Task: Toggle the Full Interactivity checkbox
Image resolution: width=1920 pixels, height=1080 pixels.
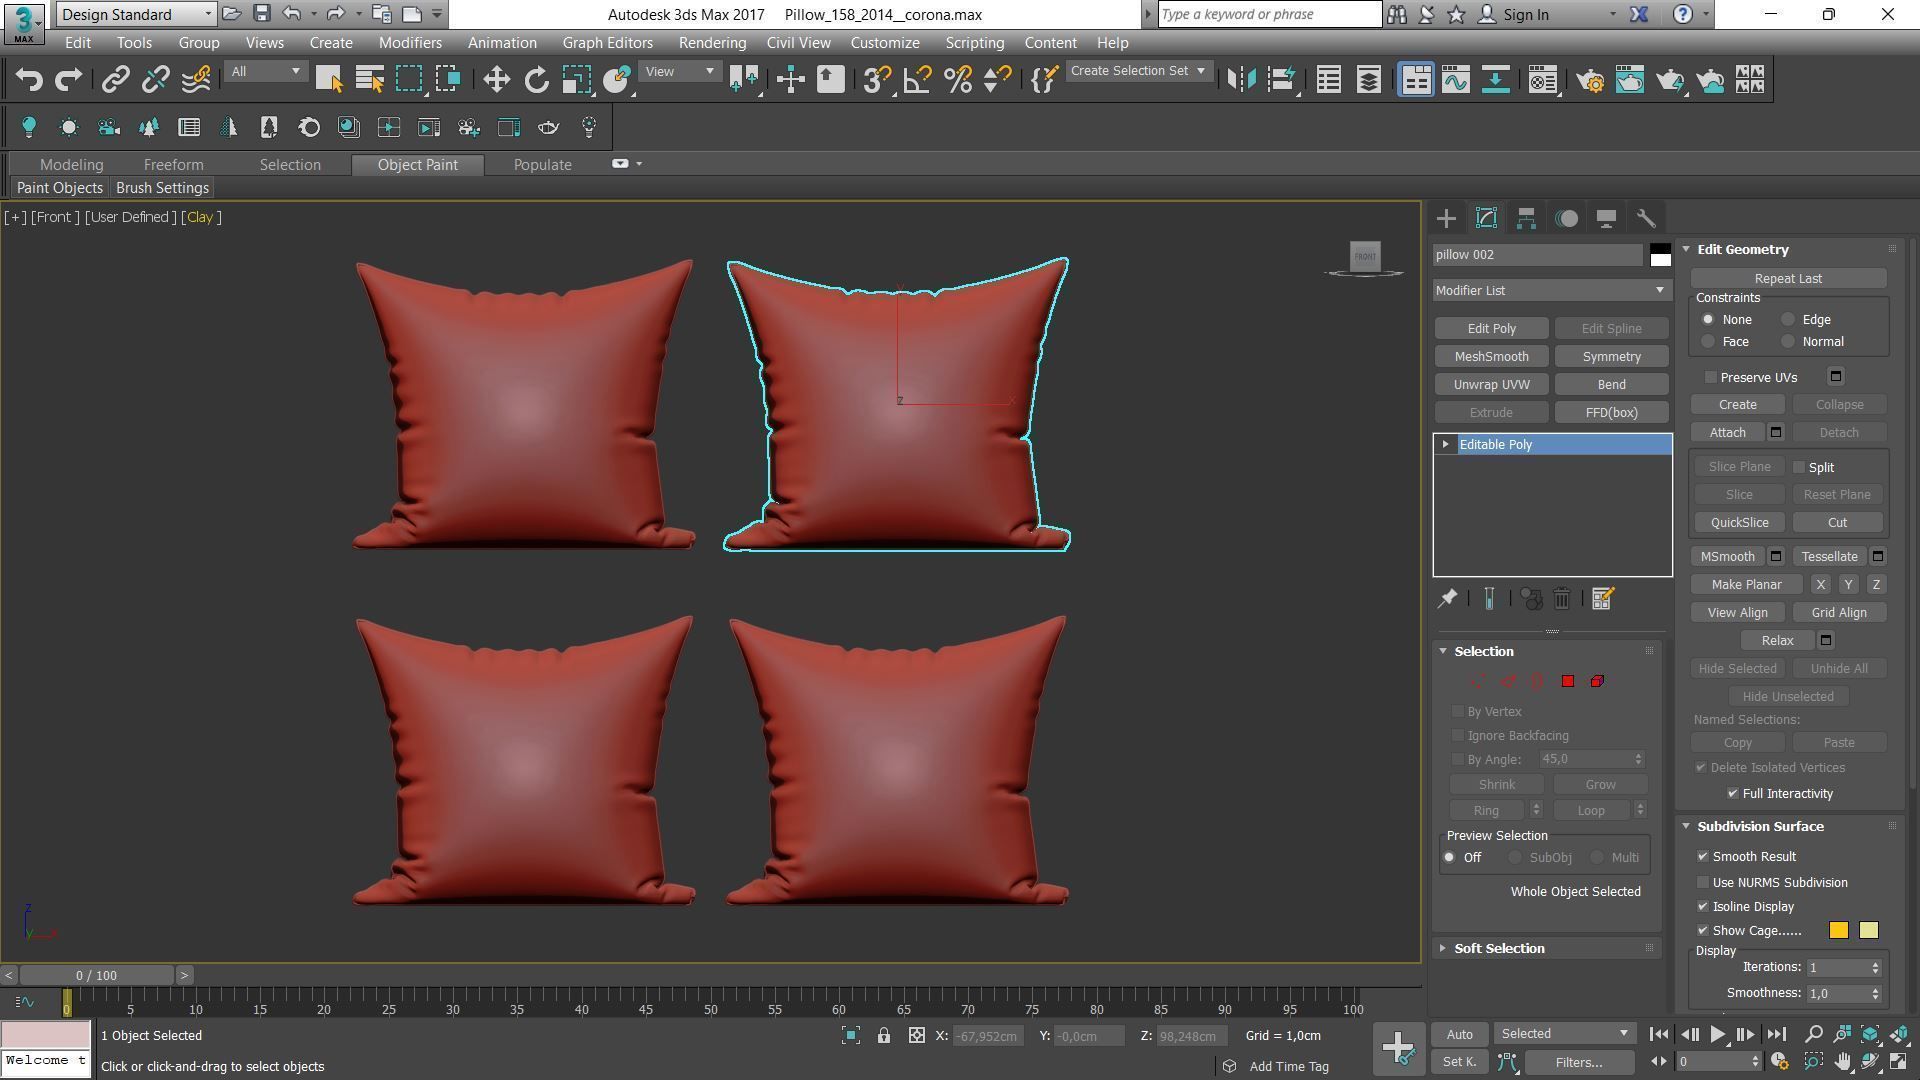Action: 1733,794
